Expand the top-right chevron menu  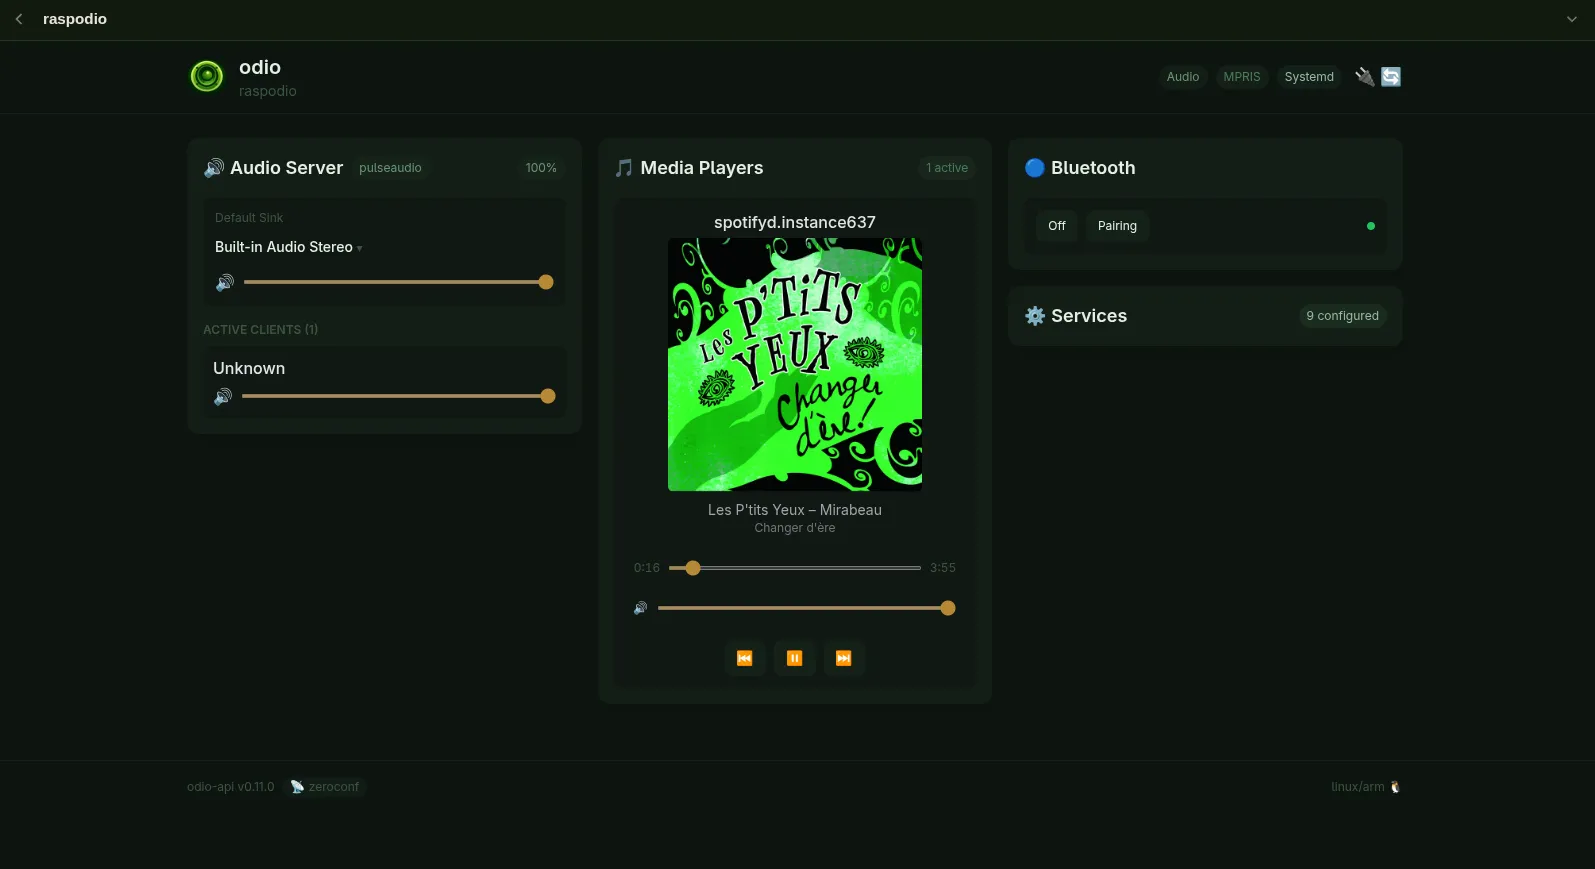[x=1571, y=19]
